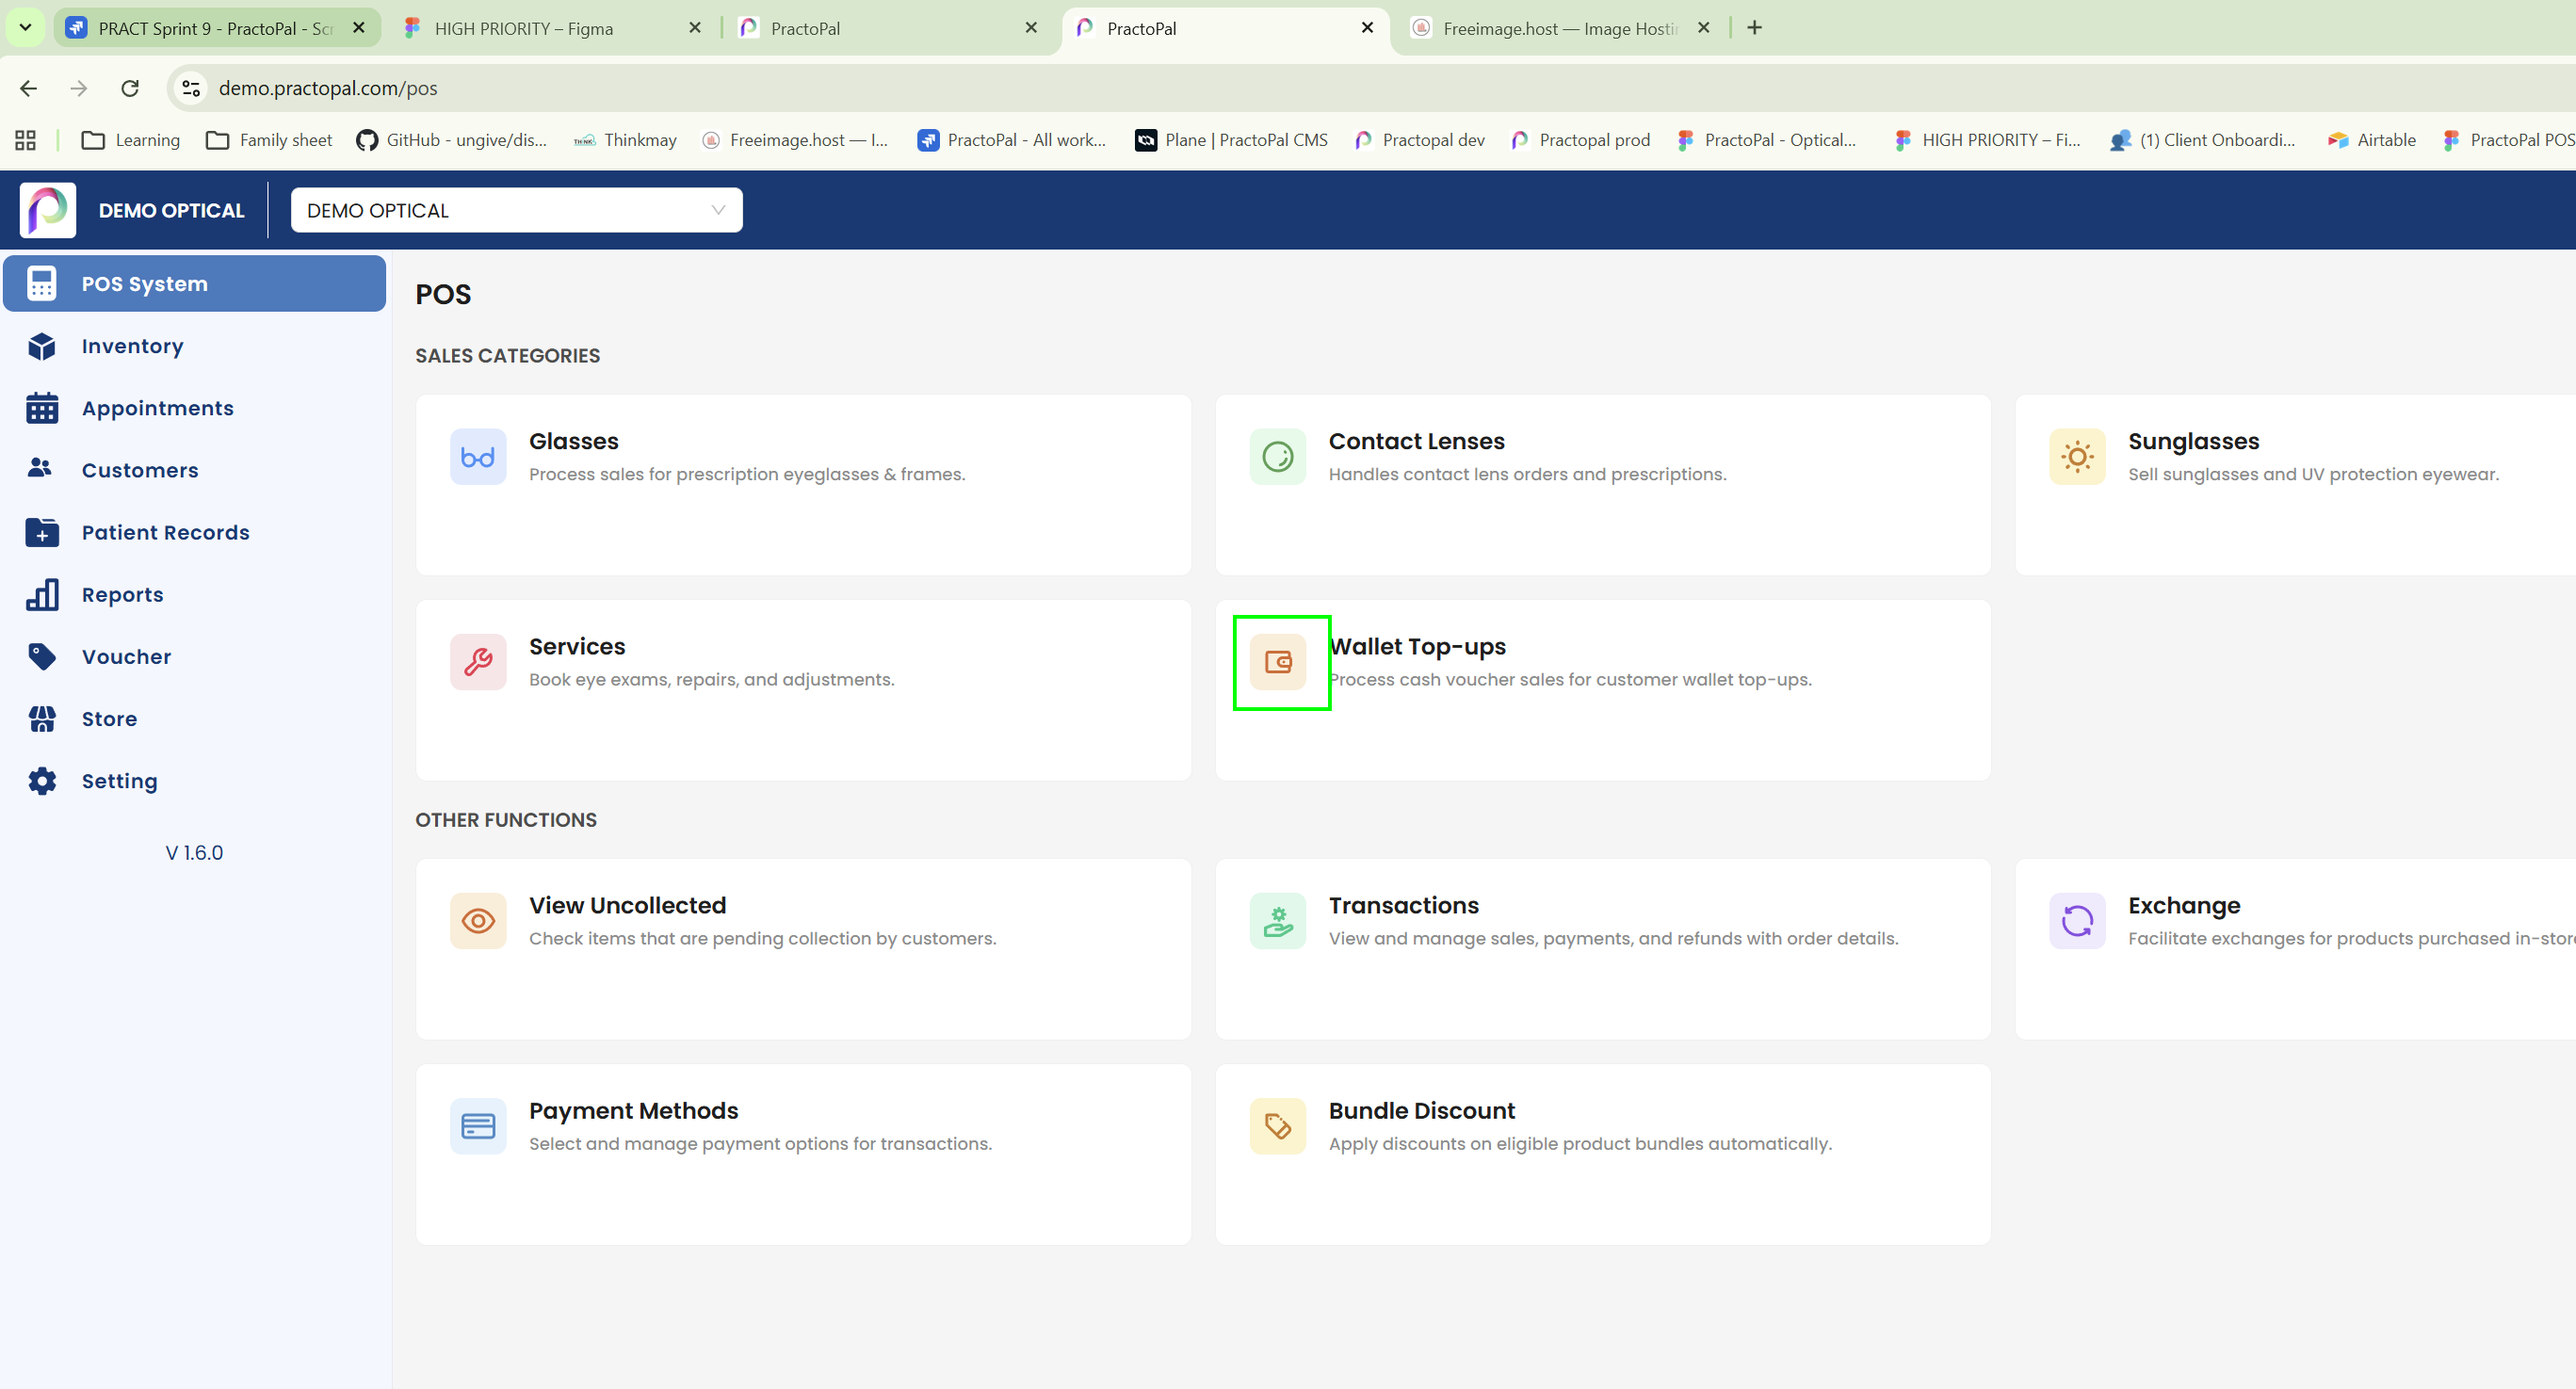Click the View Uncollected eye icon
The height and width of the screenshot is (1389, 2576).
[478, 921]
